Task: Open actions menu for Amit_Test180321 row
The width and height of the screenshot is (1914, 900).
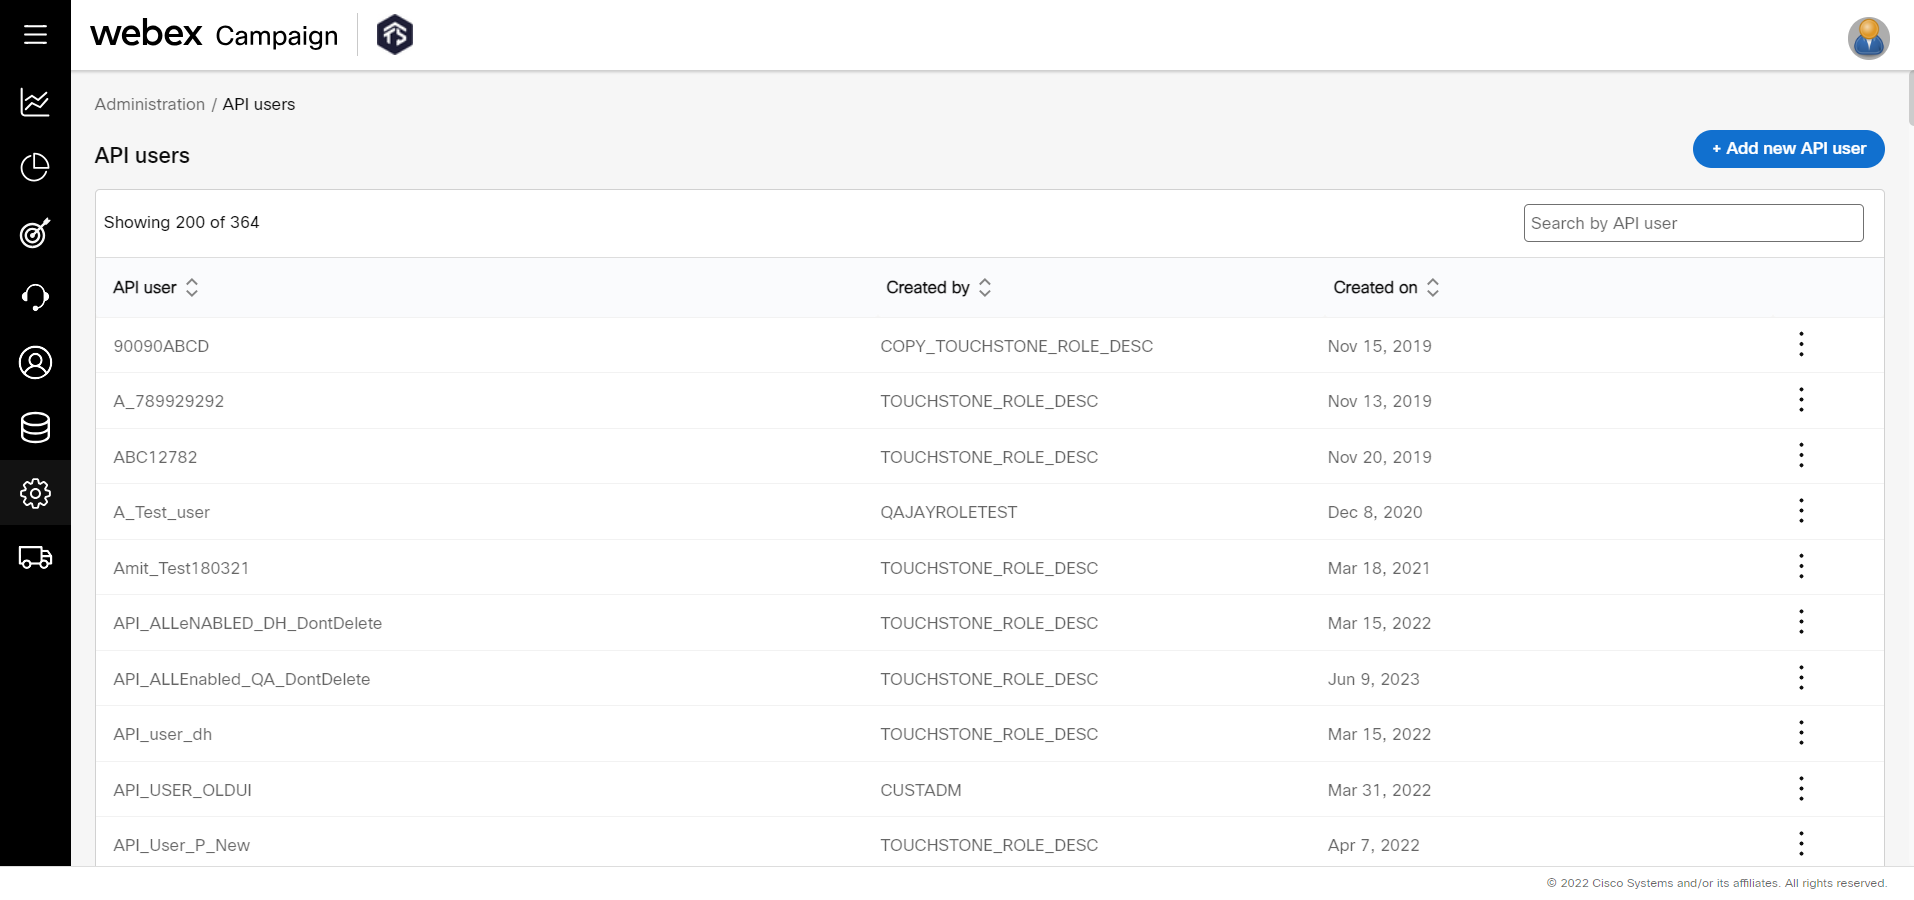Action: [x=1801, y=567]
